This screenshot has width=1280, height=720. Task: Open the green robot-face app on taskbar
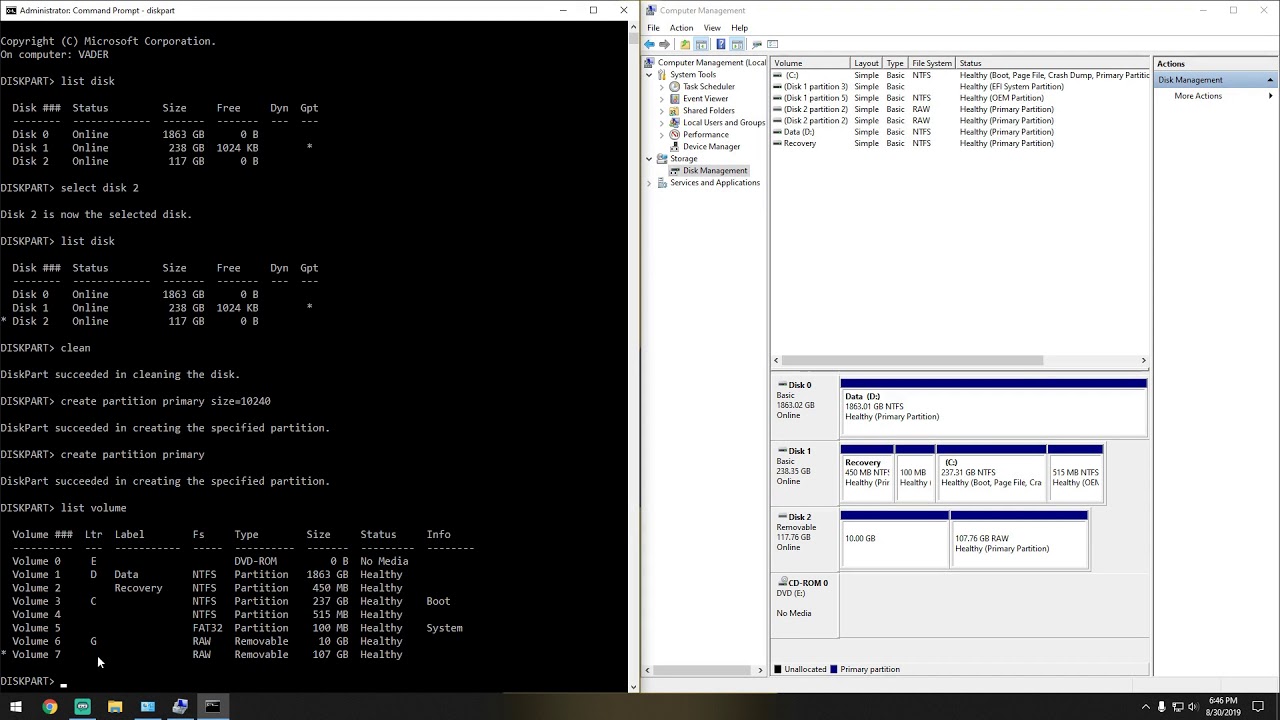click(x=82, y=707)
